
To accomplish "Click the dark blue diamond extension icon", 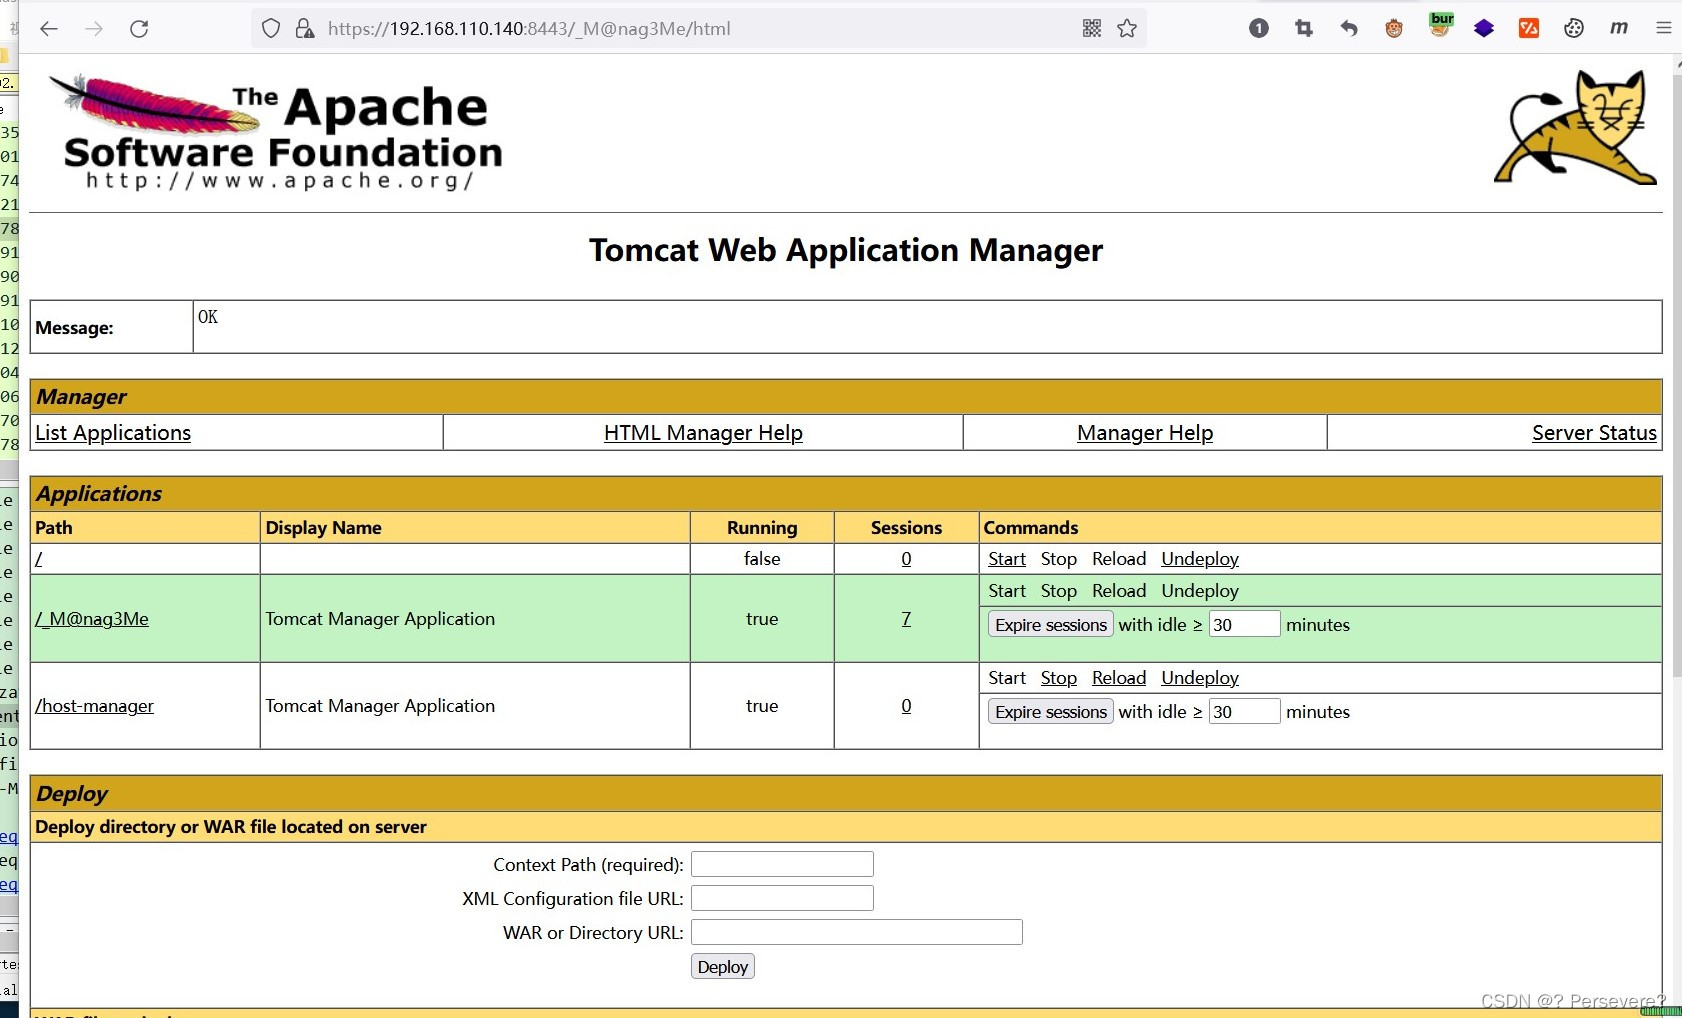I will coord(1484,29).
